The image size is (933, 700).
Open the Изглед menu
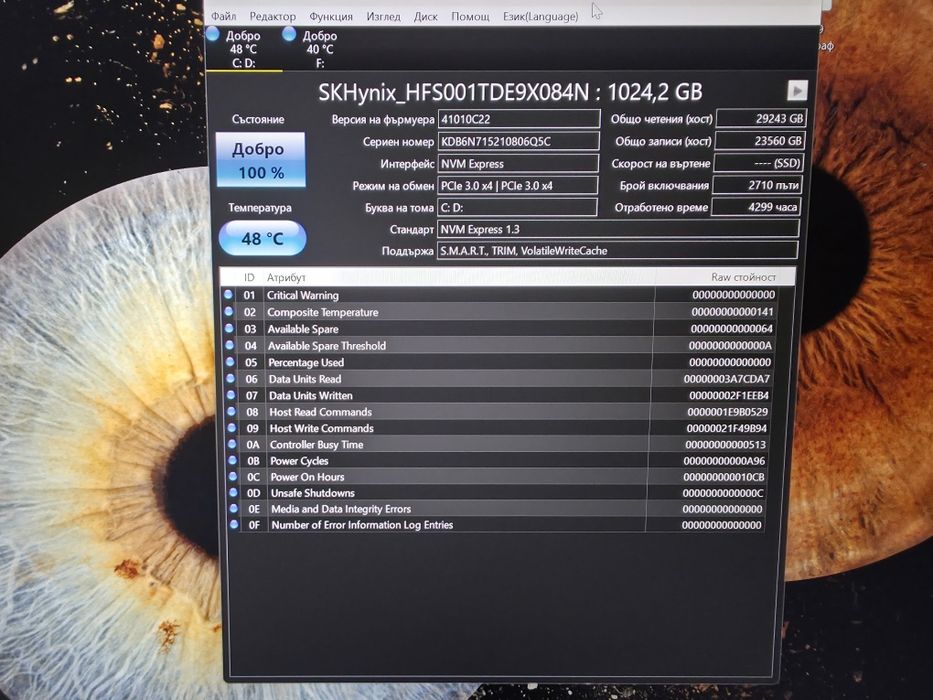point(383,17)
